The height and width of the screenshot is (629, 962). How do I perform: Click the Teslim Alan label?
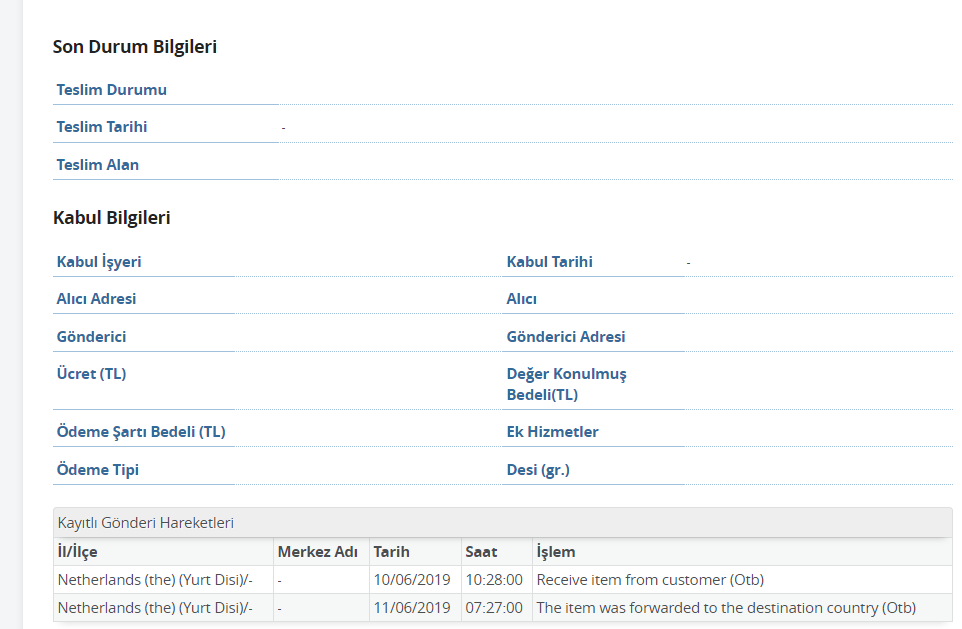point(98,165)
